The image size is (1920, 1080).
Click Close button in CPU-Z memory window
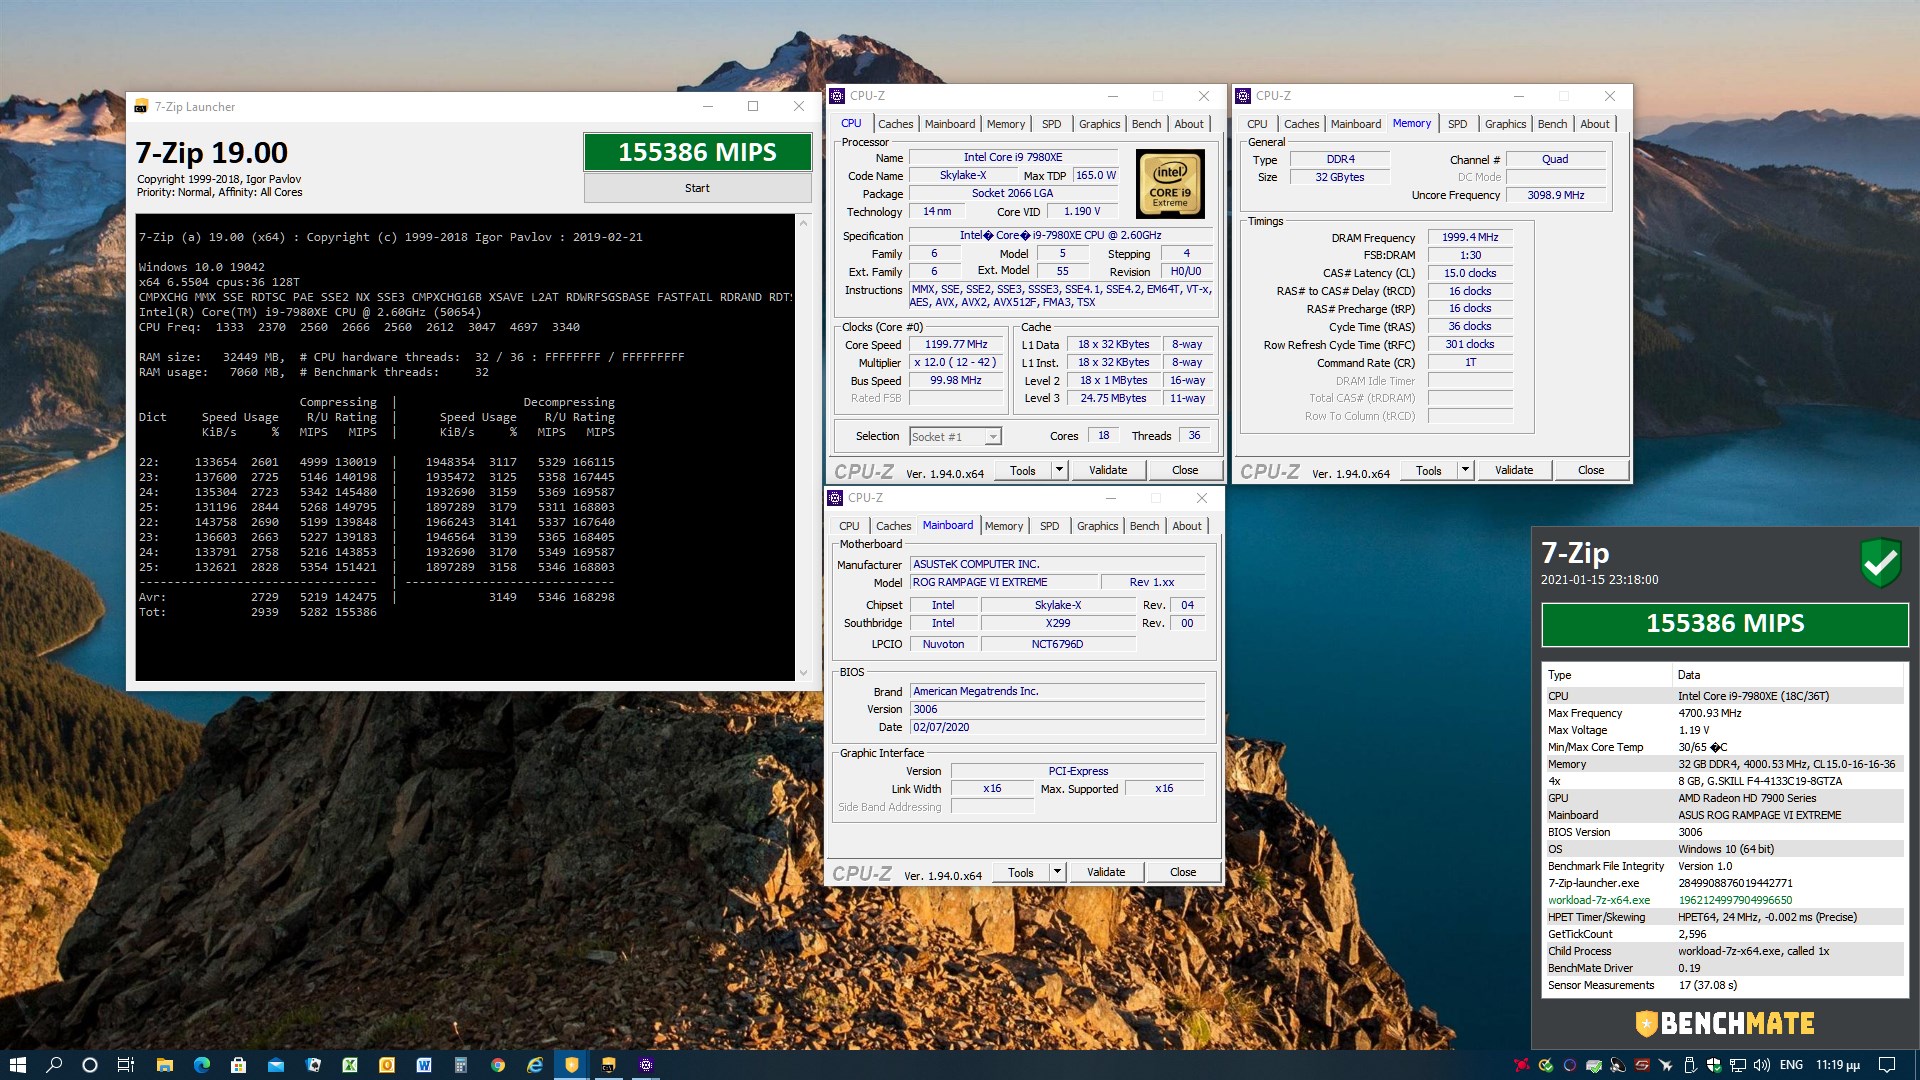(x=1590, y=470)
